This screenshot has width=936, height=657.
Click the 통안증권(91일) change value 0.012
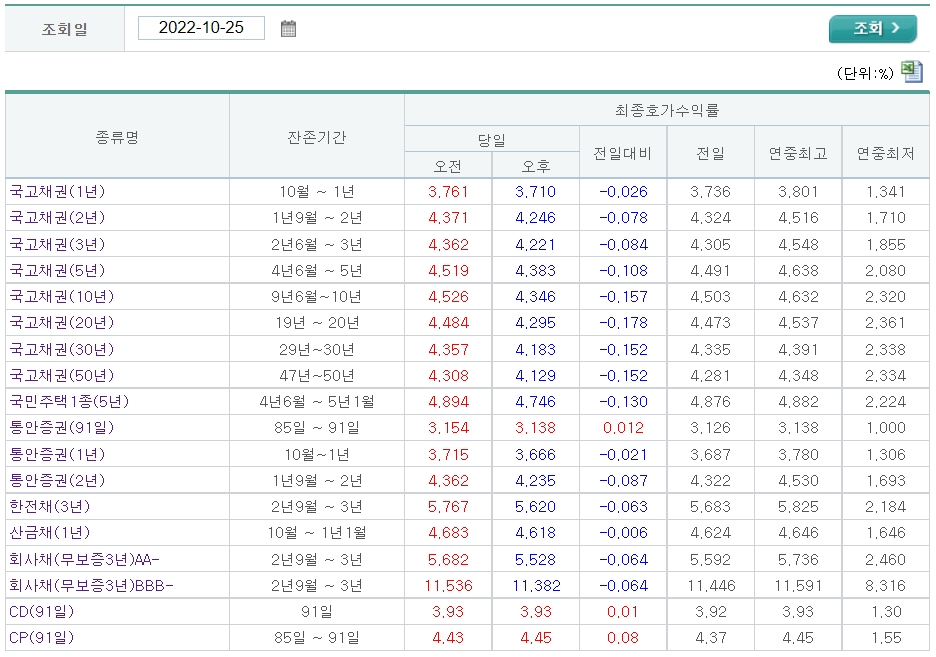point(622,427)
